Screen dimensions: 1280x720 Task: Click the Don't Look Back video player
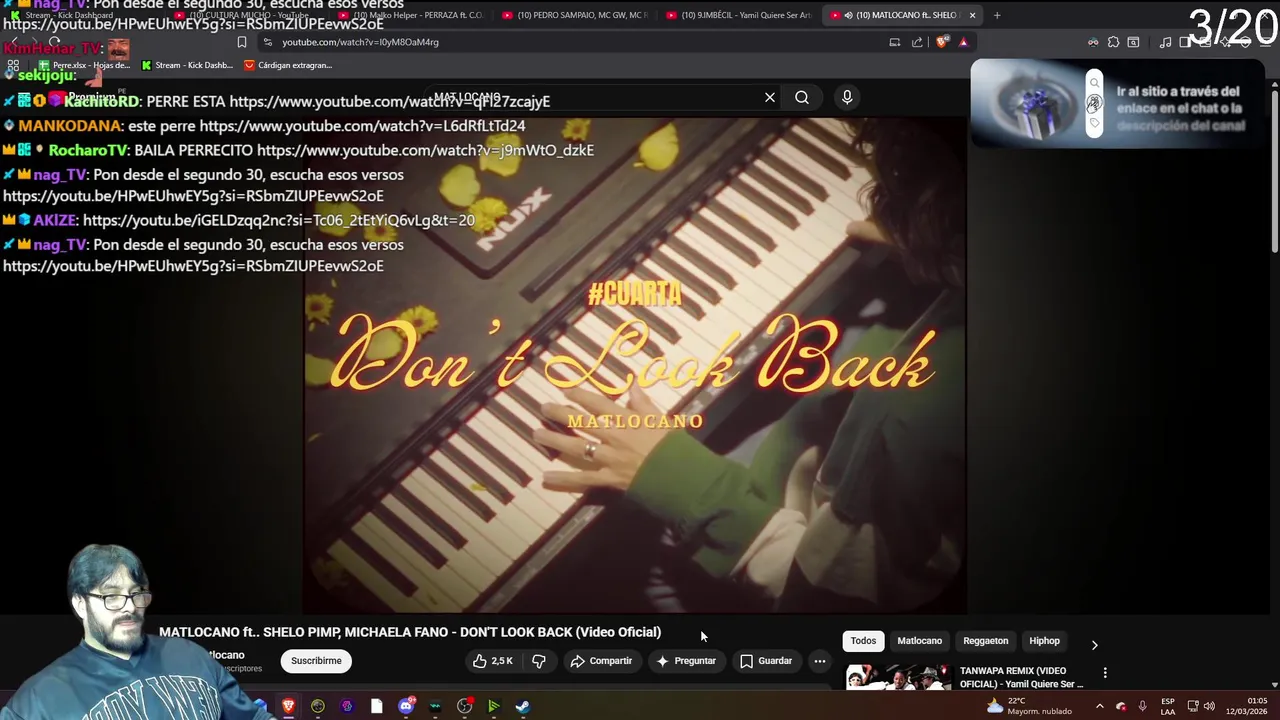tap(635, 365)
